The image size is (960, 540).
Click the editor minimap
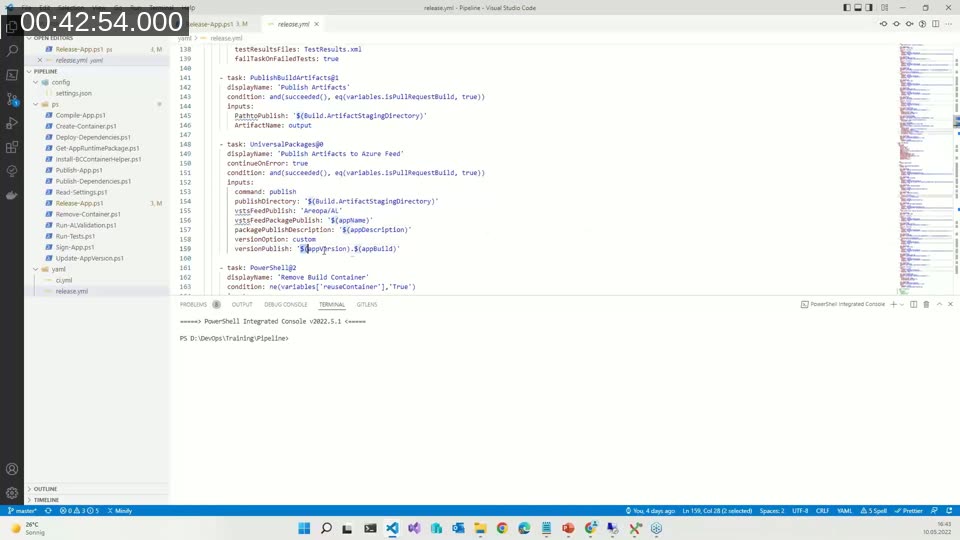click(x=925, y=168)
